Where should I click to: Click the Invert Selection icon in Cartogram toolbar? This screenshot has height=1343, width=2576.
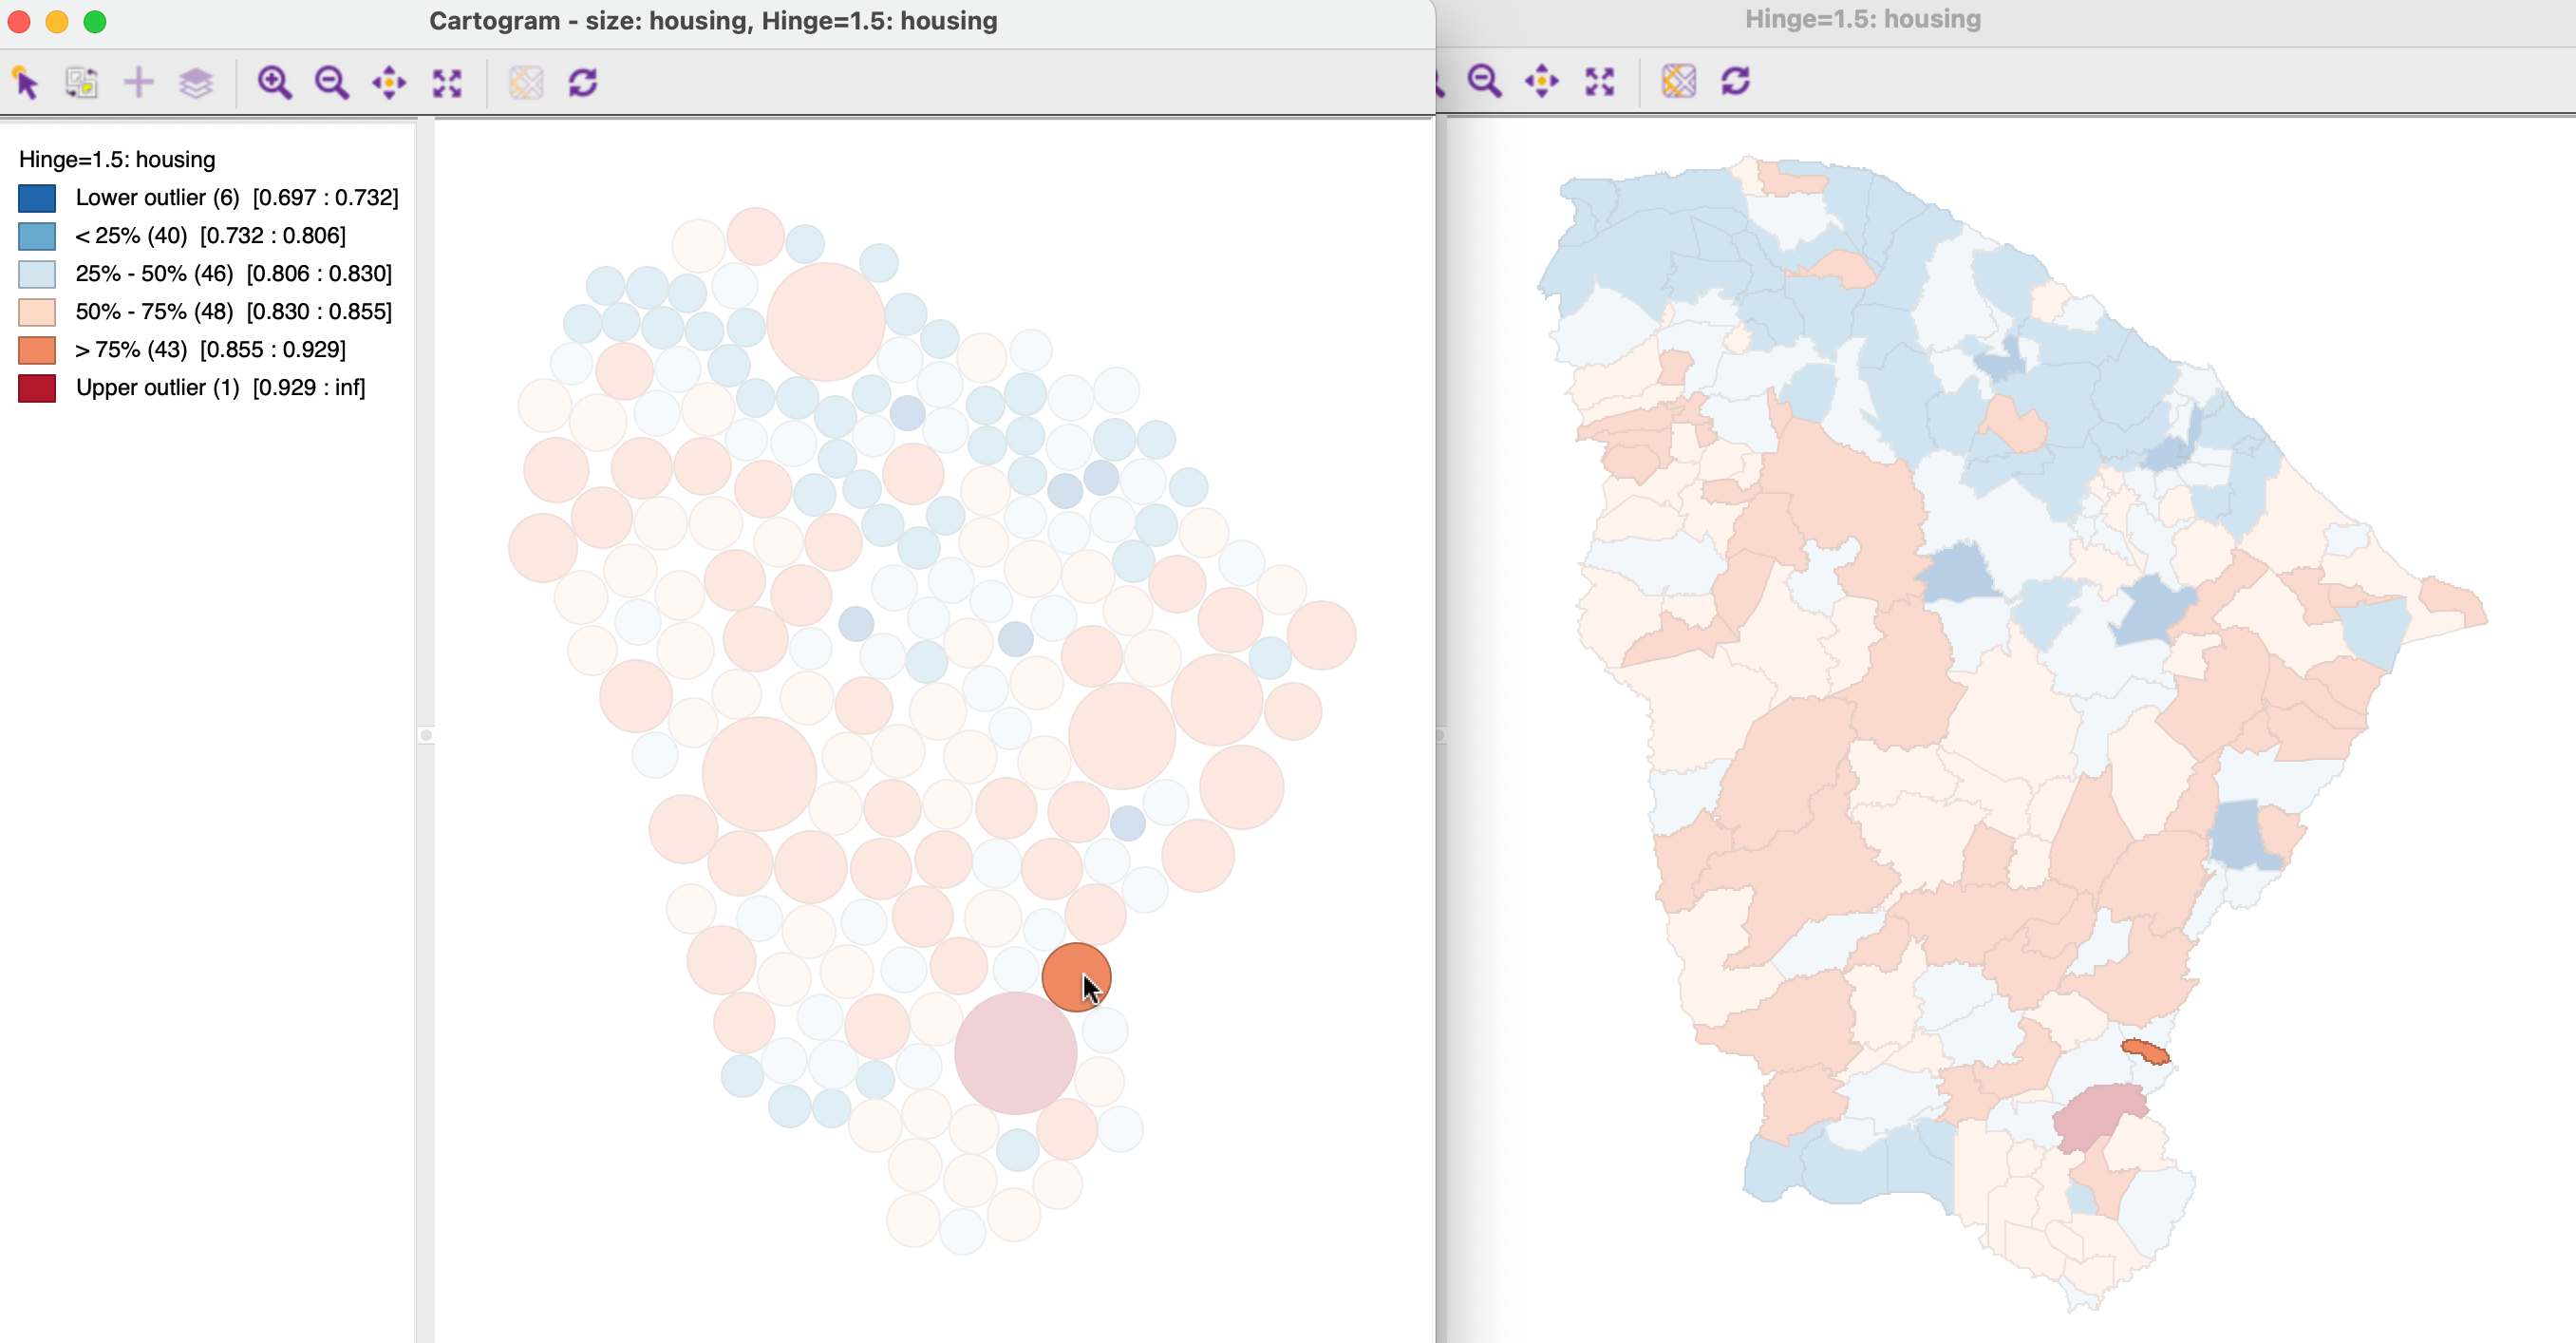tap(82, 82)
